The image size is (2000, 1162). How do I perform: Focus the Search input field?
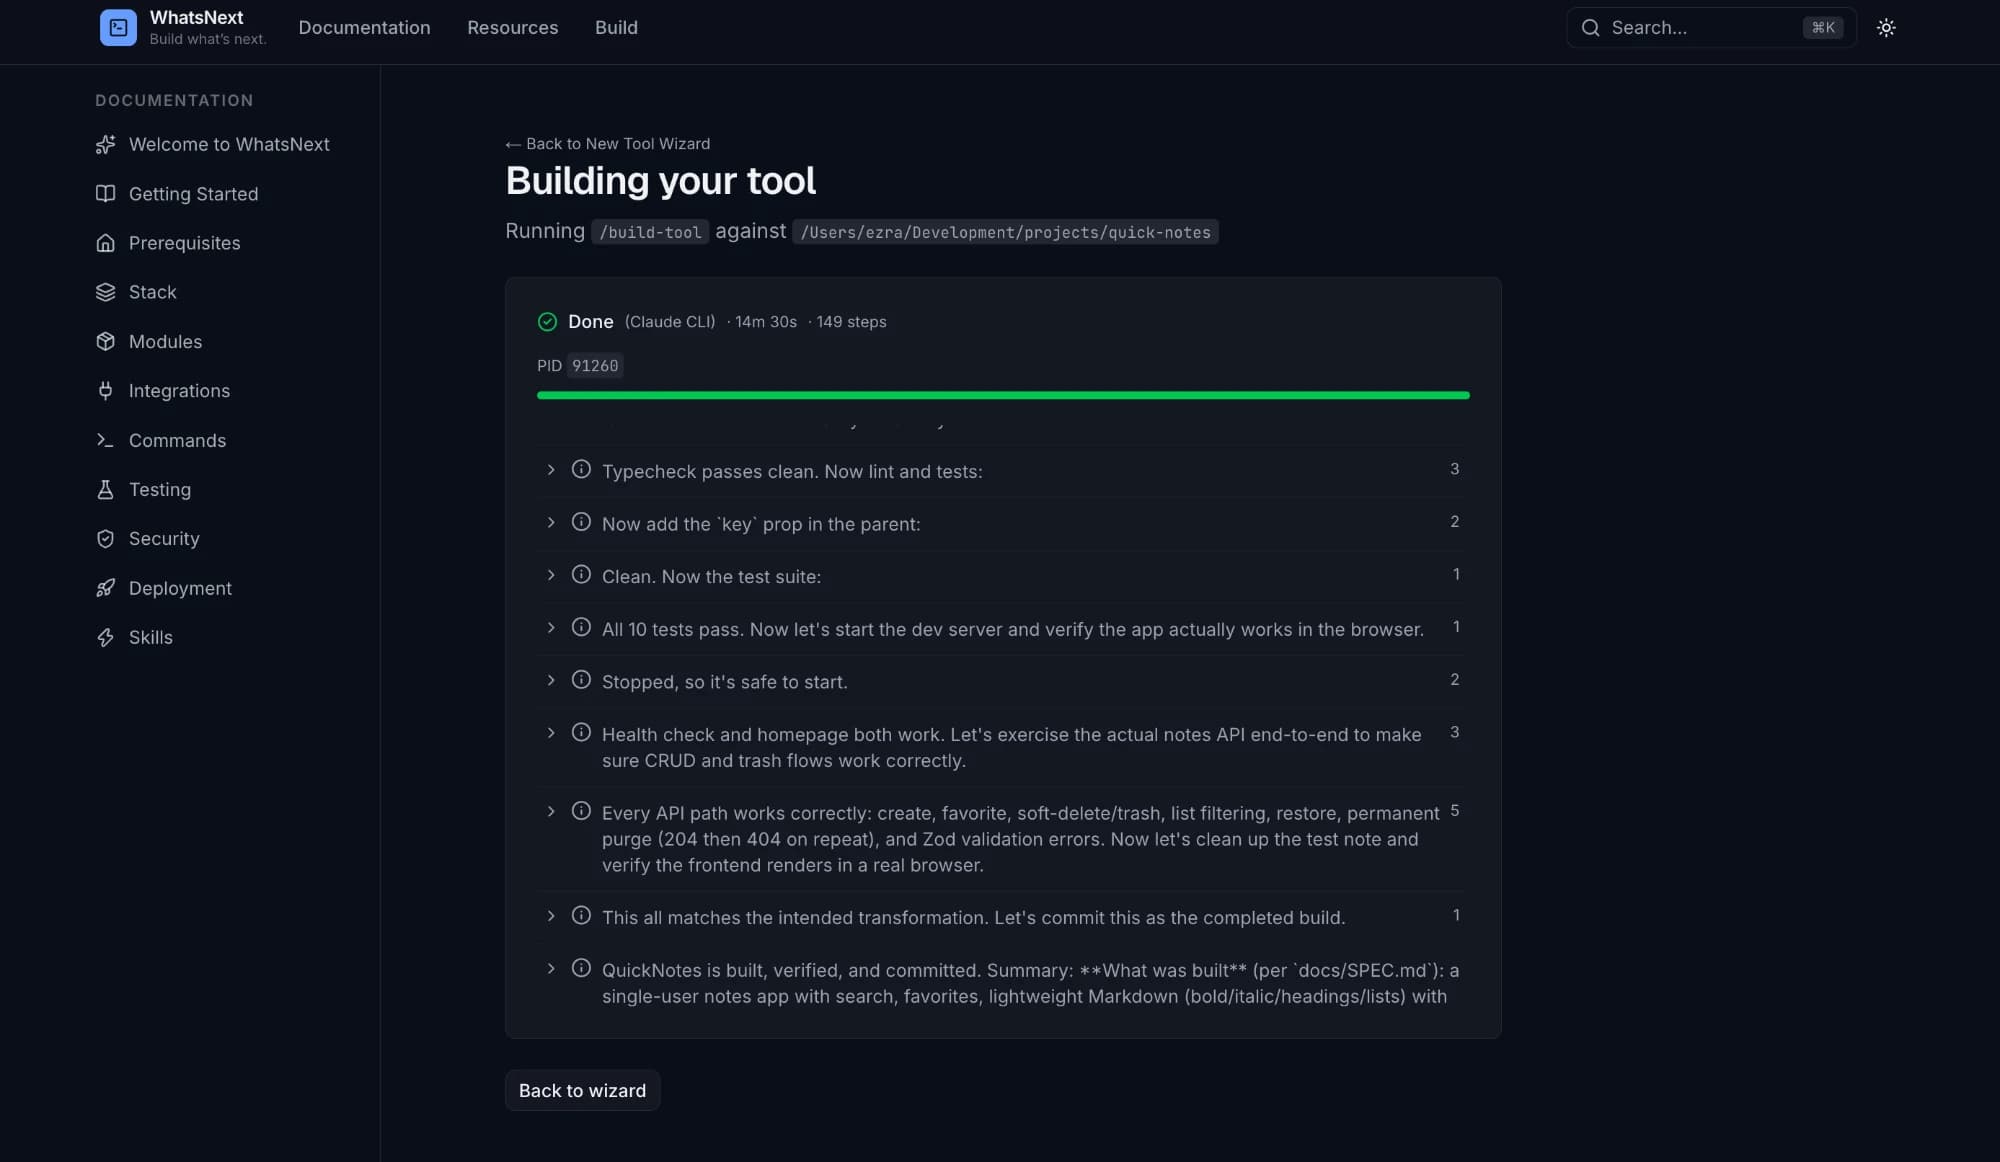1711,28
